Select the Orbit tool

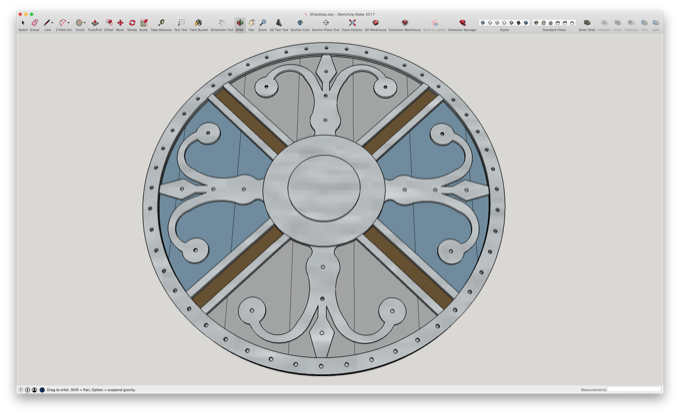(240, 23)
